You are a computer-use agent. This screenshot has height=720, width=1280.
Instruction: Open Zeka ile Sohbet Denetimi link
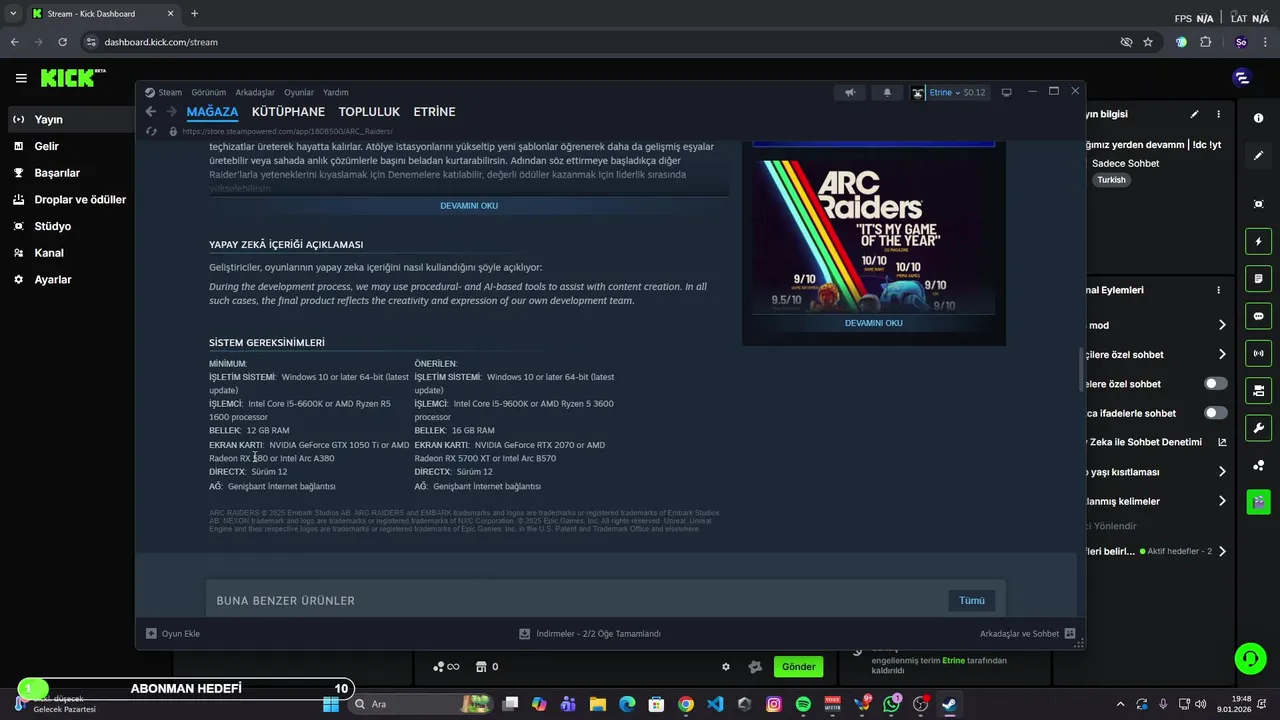click(1222, 442)
